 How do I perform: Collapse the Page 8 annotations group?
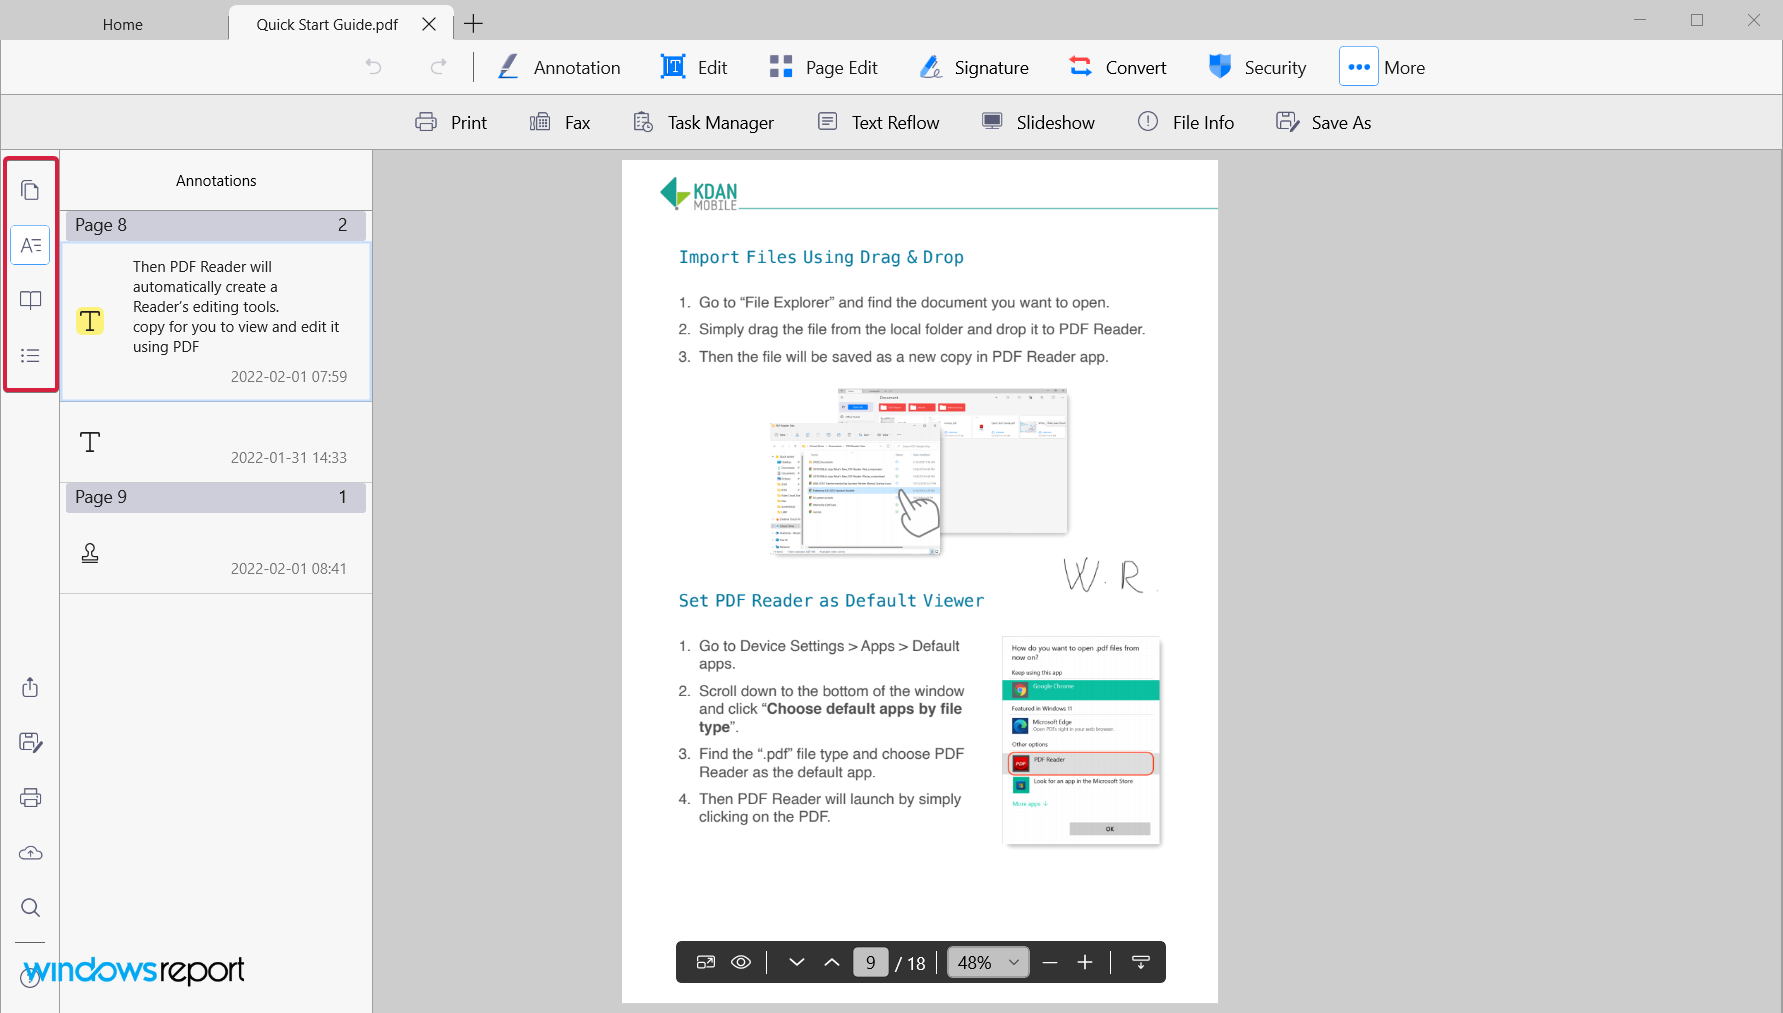pyautogui.click(x=216, y=225)
